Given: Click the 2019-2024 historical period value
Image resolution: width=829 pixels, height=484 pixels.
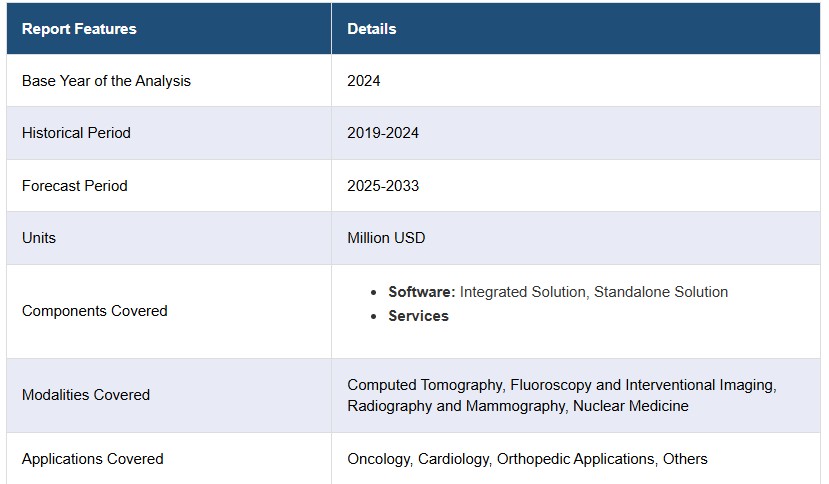Looking at the screenshot, I should pyautogui.click(x=383, y=133).
